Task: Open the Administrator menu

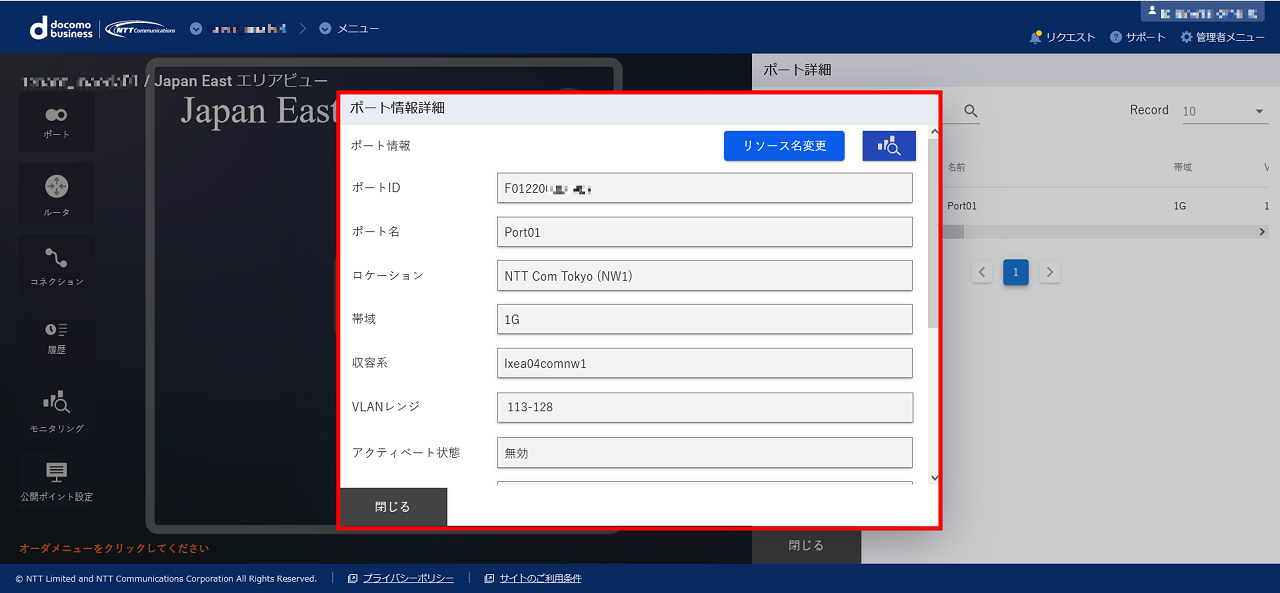Action: coord(1222,37)
